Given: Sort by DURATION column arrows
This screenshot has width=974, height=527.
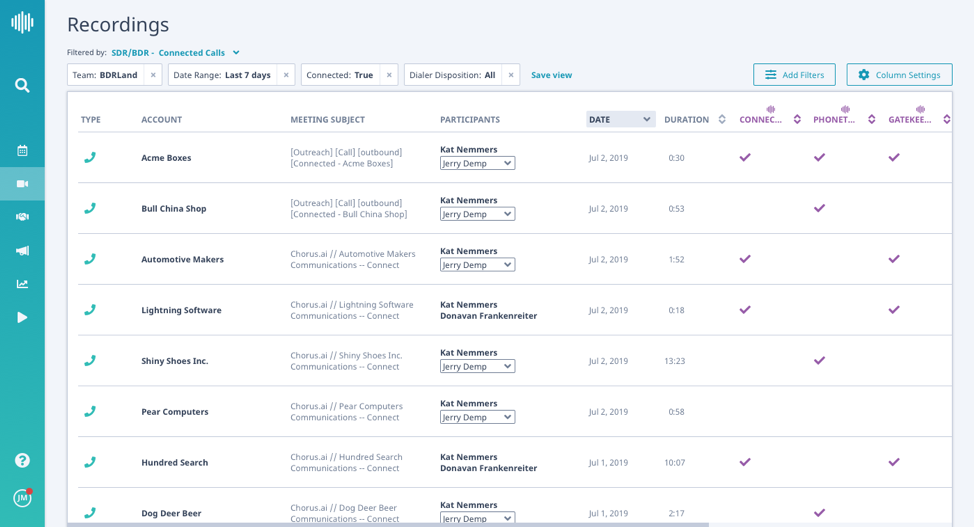Looking at the screenshot, I should point(722,119).
